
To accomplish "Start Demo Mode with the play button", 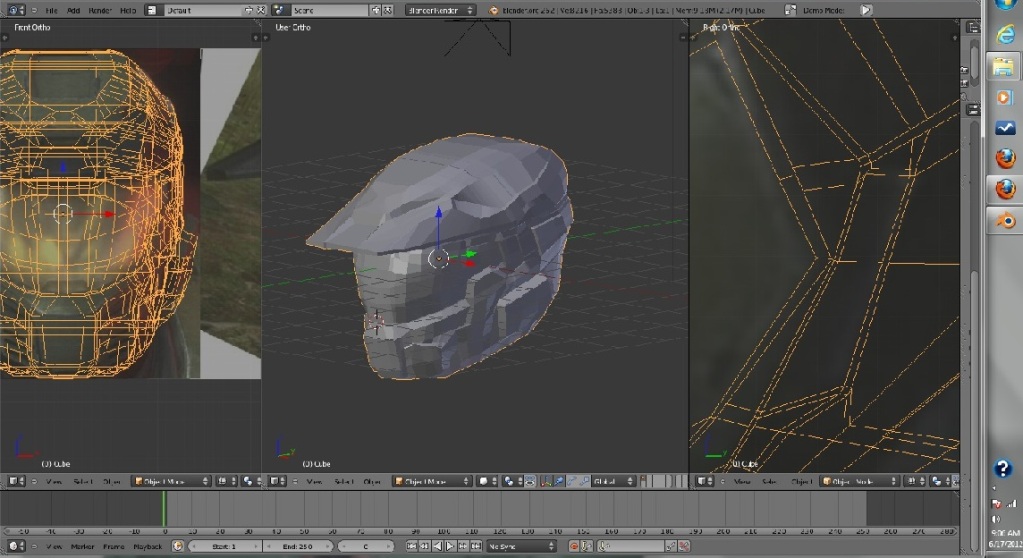I will [866, 10].
